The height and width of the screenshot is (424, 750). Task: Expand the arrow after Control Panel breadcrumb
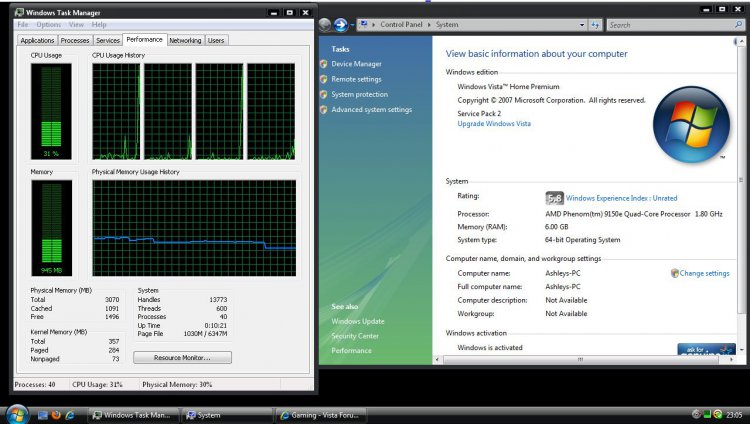pos(429,24)
